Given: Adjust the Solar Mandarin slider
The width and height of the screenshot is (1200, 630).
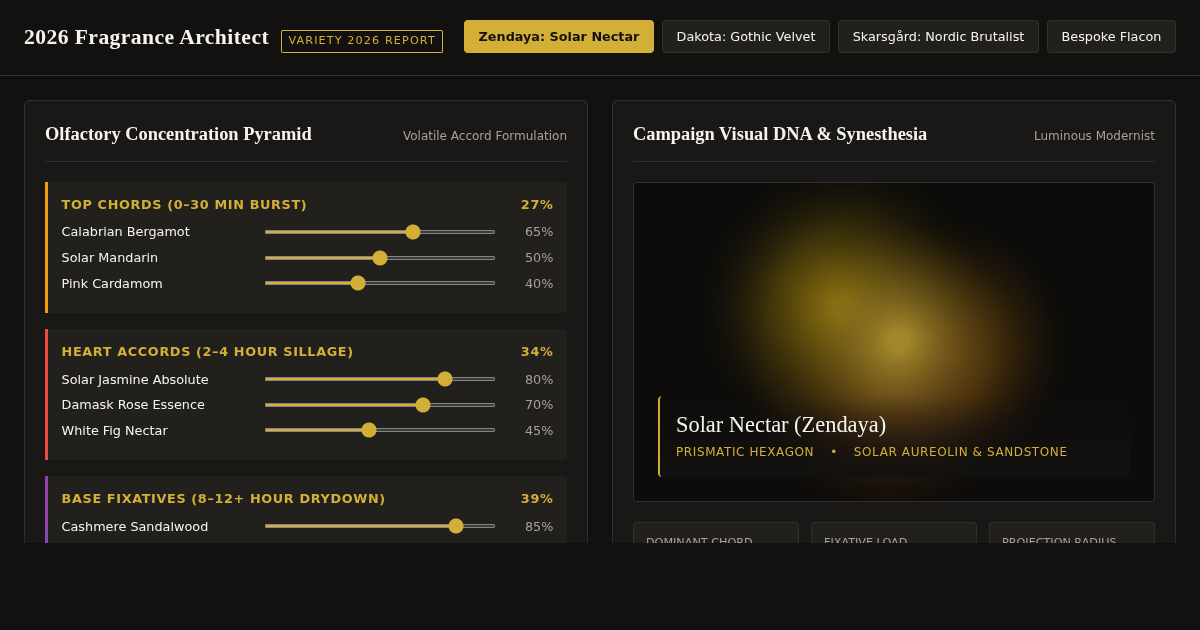Looking at the screenshot, I should coord(380,258).
